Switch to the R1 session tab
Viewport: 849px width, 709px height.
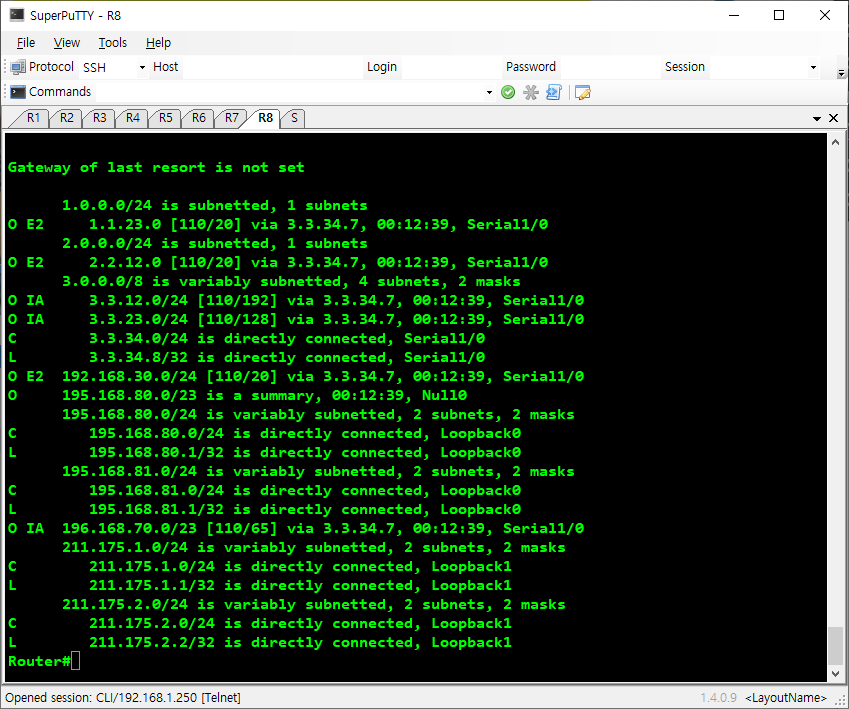[34, 118]
